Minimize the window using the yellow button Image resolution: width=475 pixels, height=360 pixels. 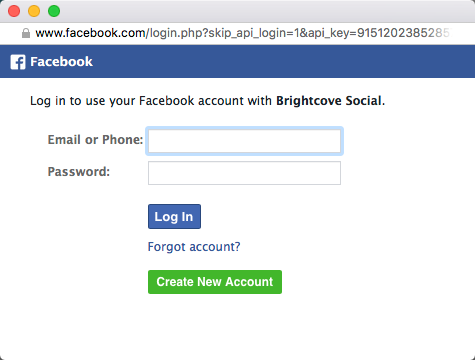(x=34, y=11)
